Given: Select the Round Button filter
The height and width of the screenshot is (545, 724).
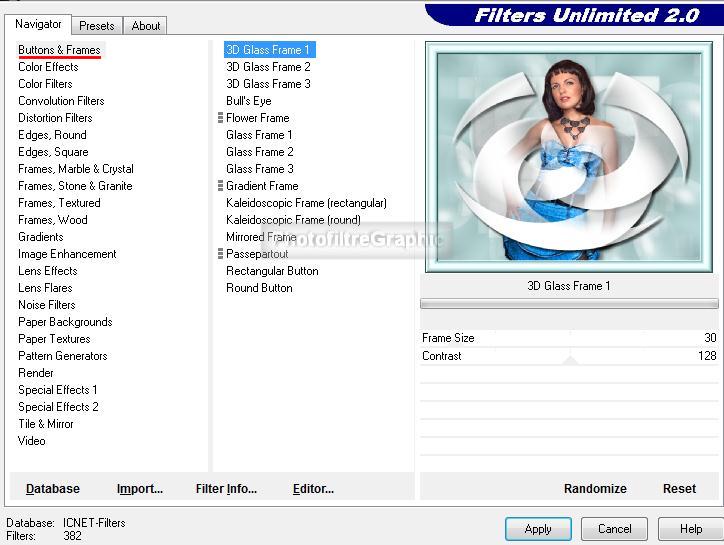Looking at the screenshot, I should coord(259,288).
